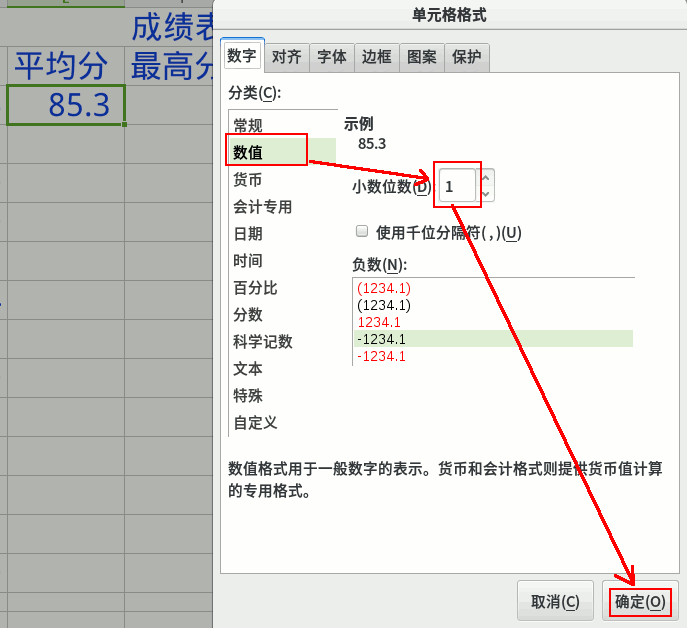Open the 保护 tab
The height and width of the screenshot is (628, 687).
pos(466,58)
